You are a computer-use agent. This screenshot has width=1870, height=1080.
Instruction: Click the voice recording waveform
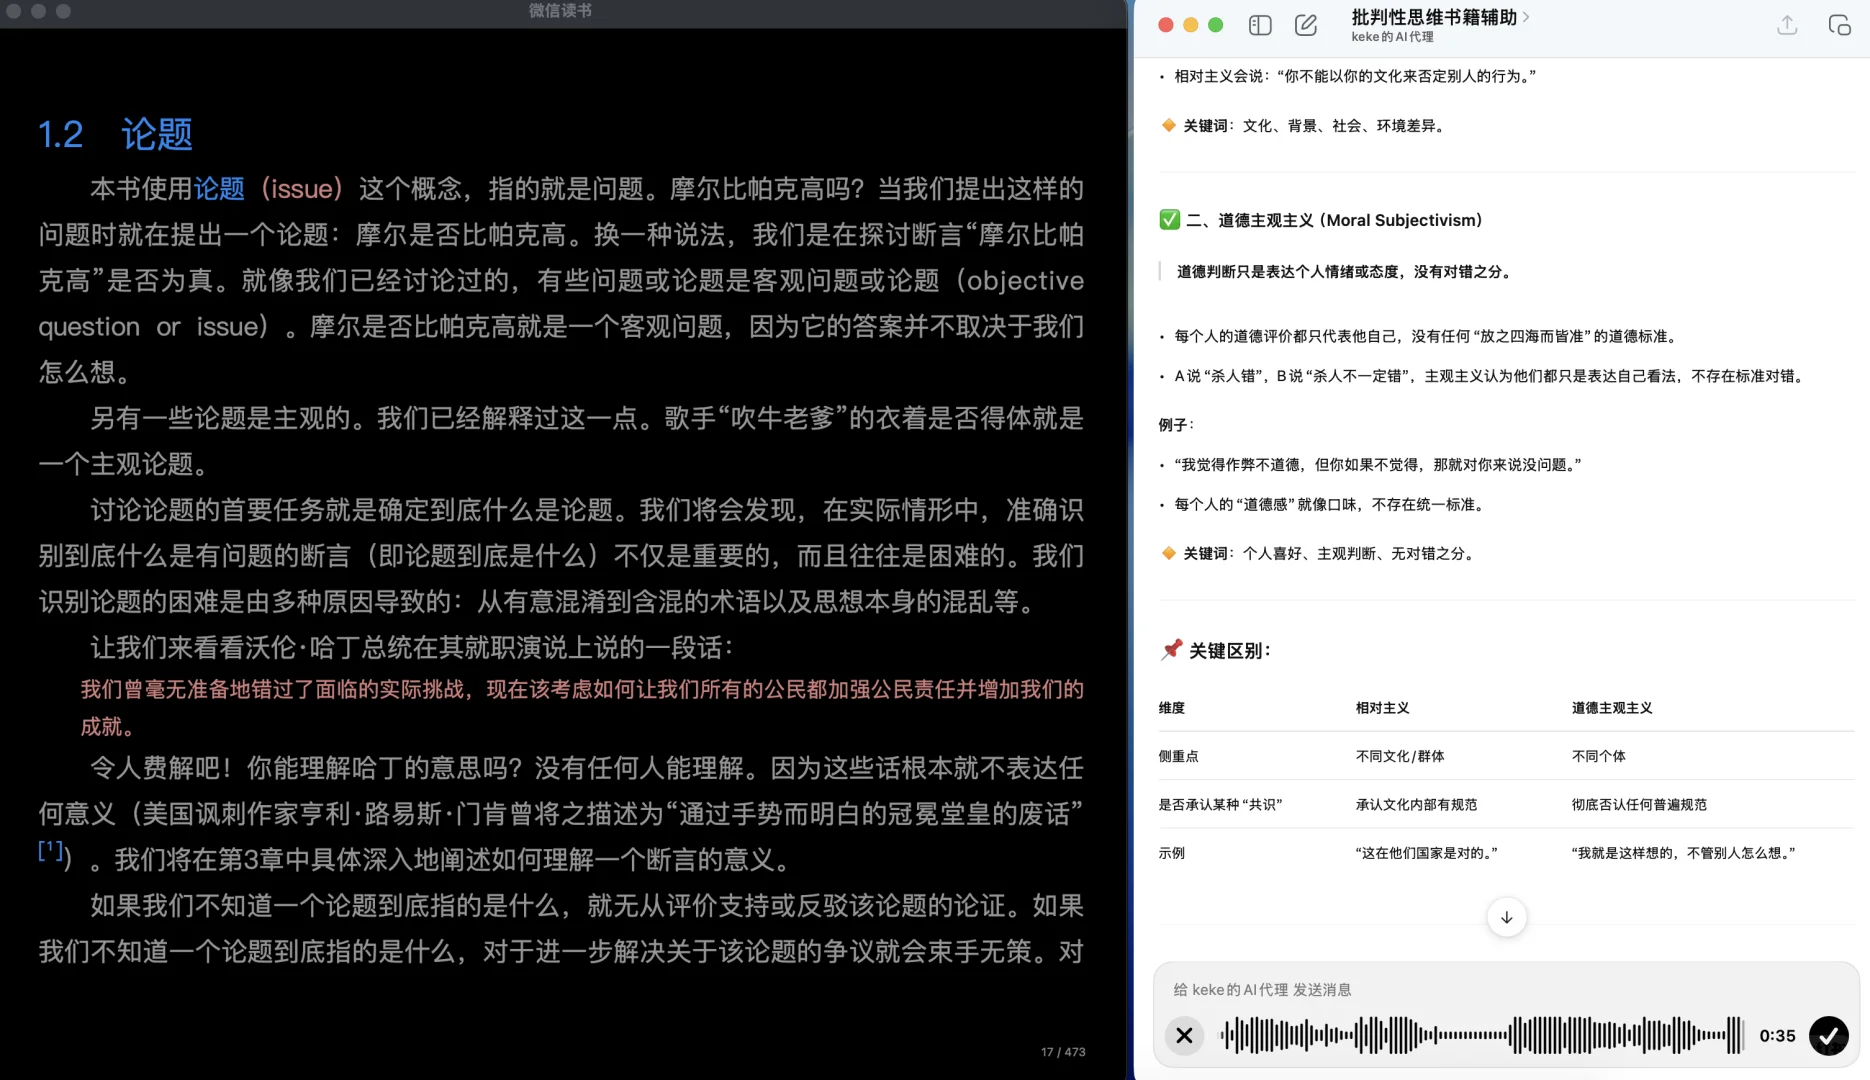pyautogui.click(x=1482, y=1035)
